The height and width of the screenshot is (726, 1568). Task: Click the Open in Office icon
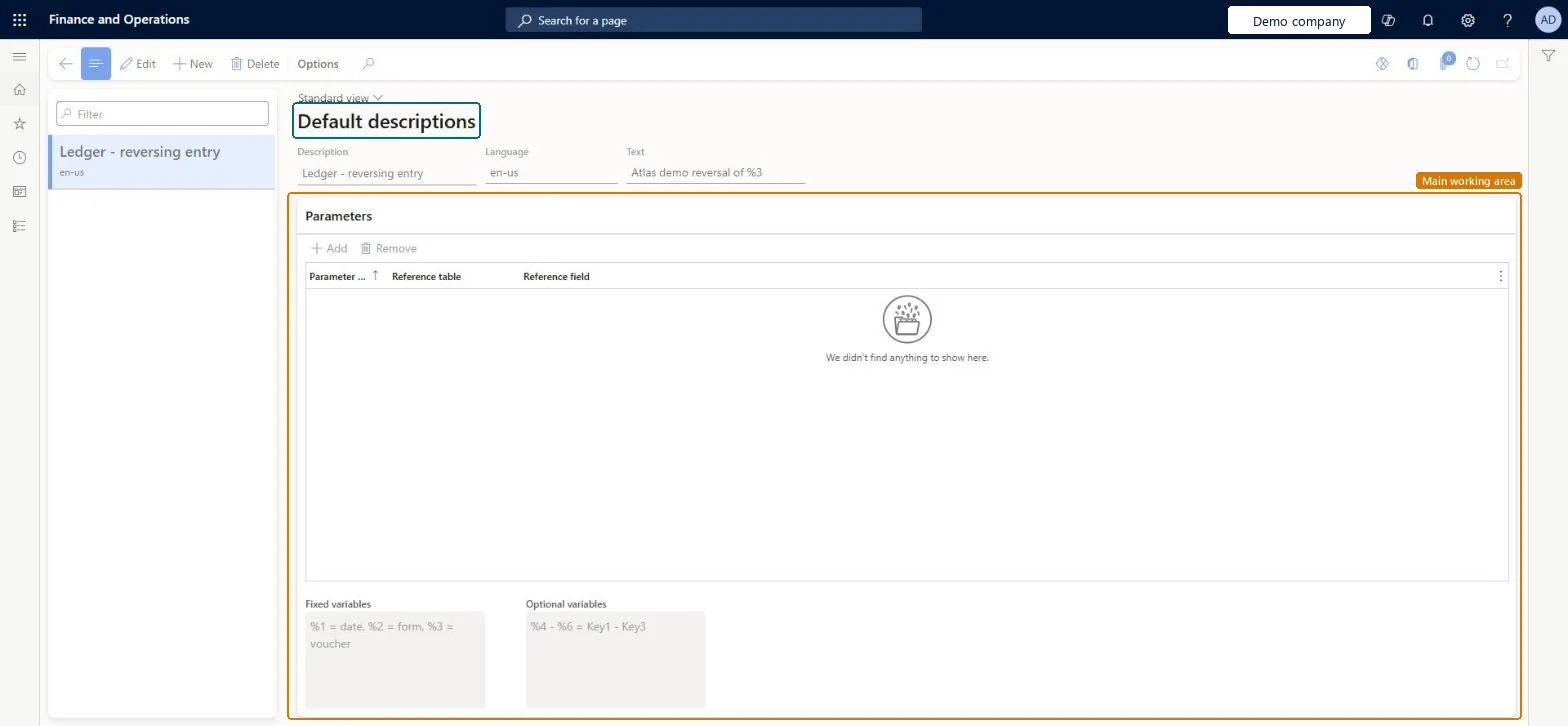[x=1412, y=64]
